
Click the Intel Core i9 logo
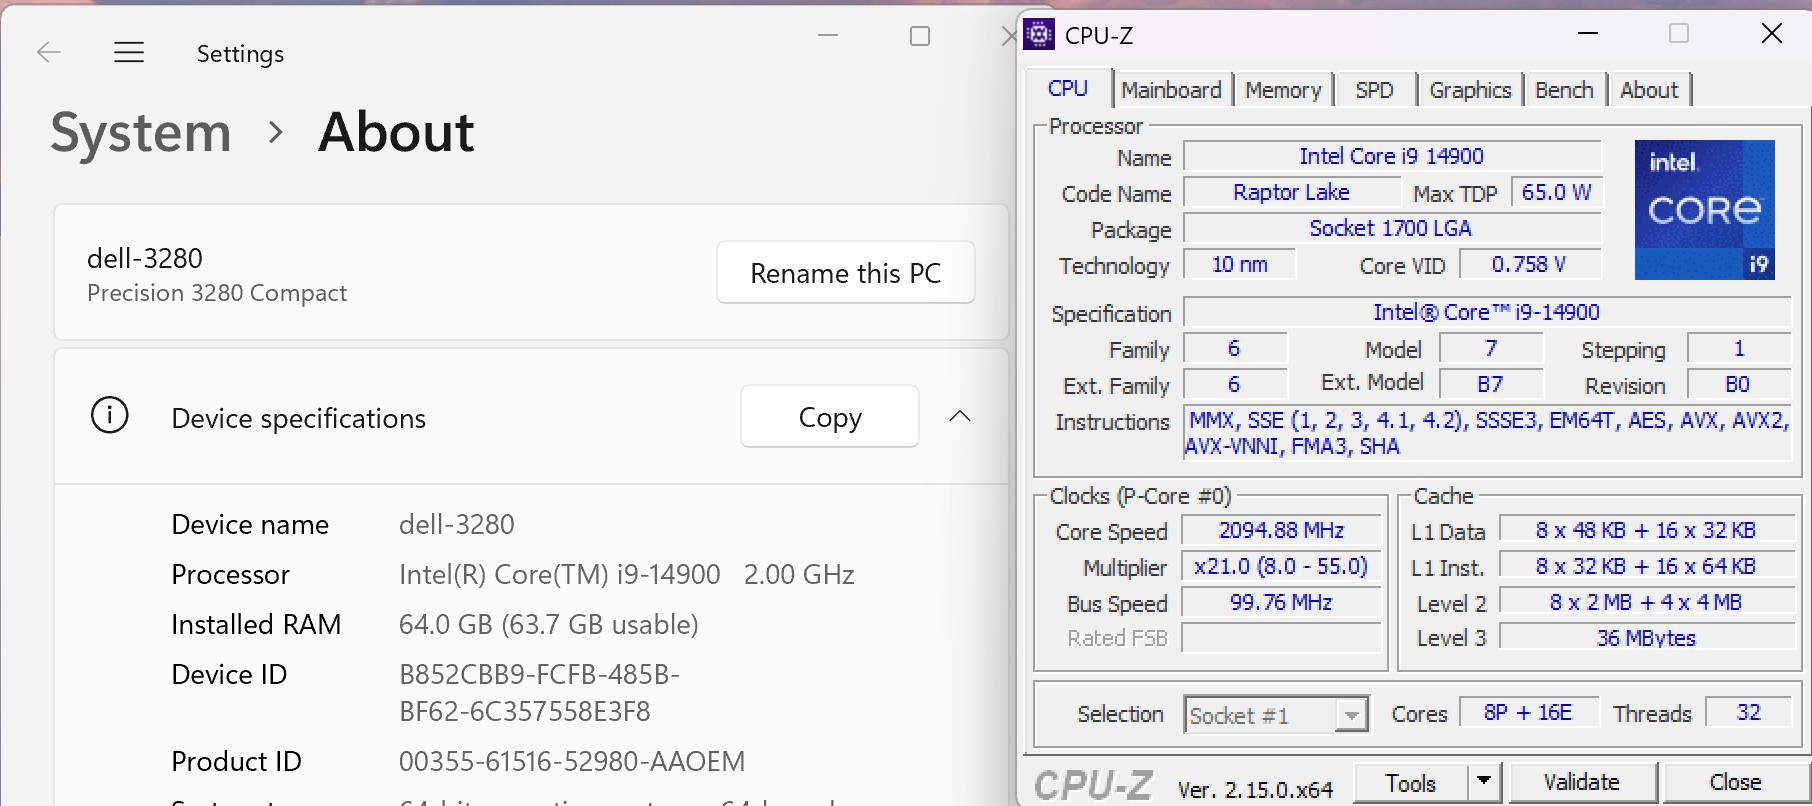pos(1704,209)
